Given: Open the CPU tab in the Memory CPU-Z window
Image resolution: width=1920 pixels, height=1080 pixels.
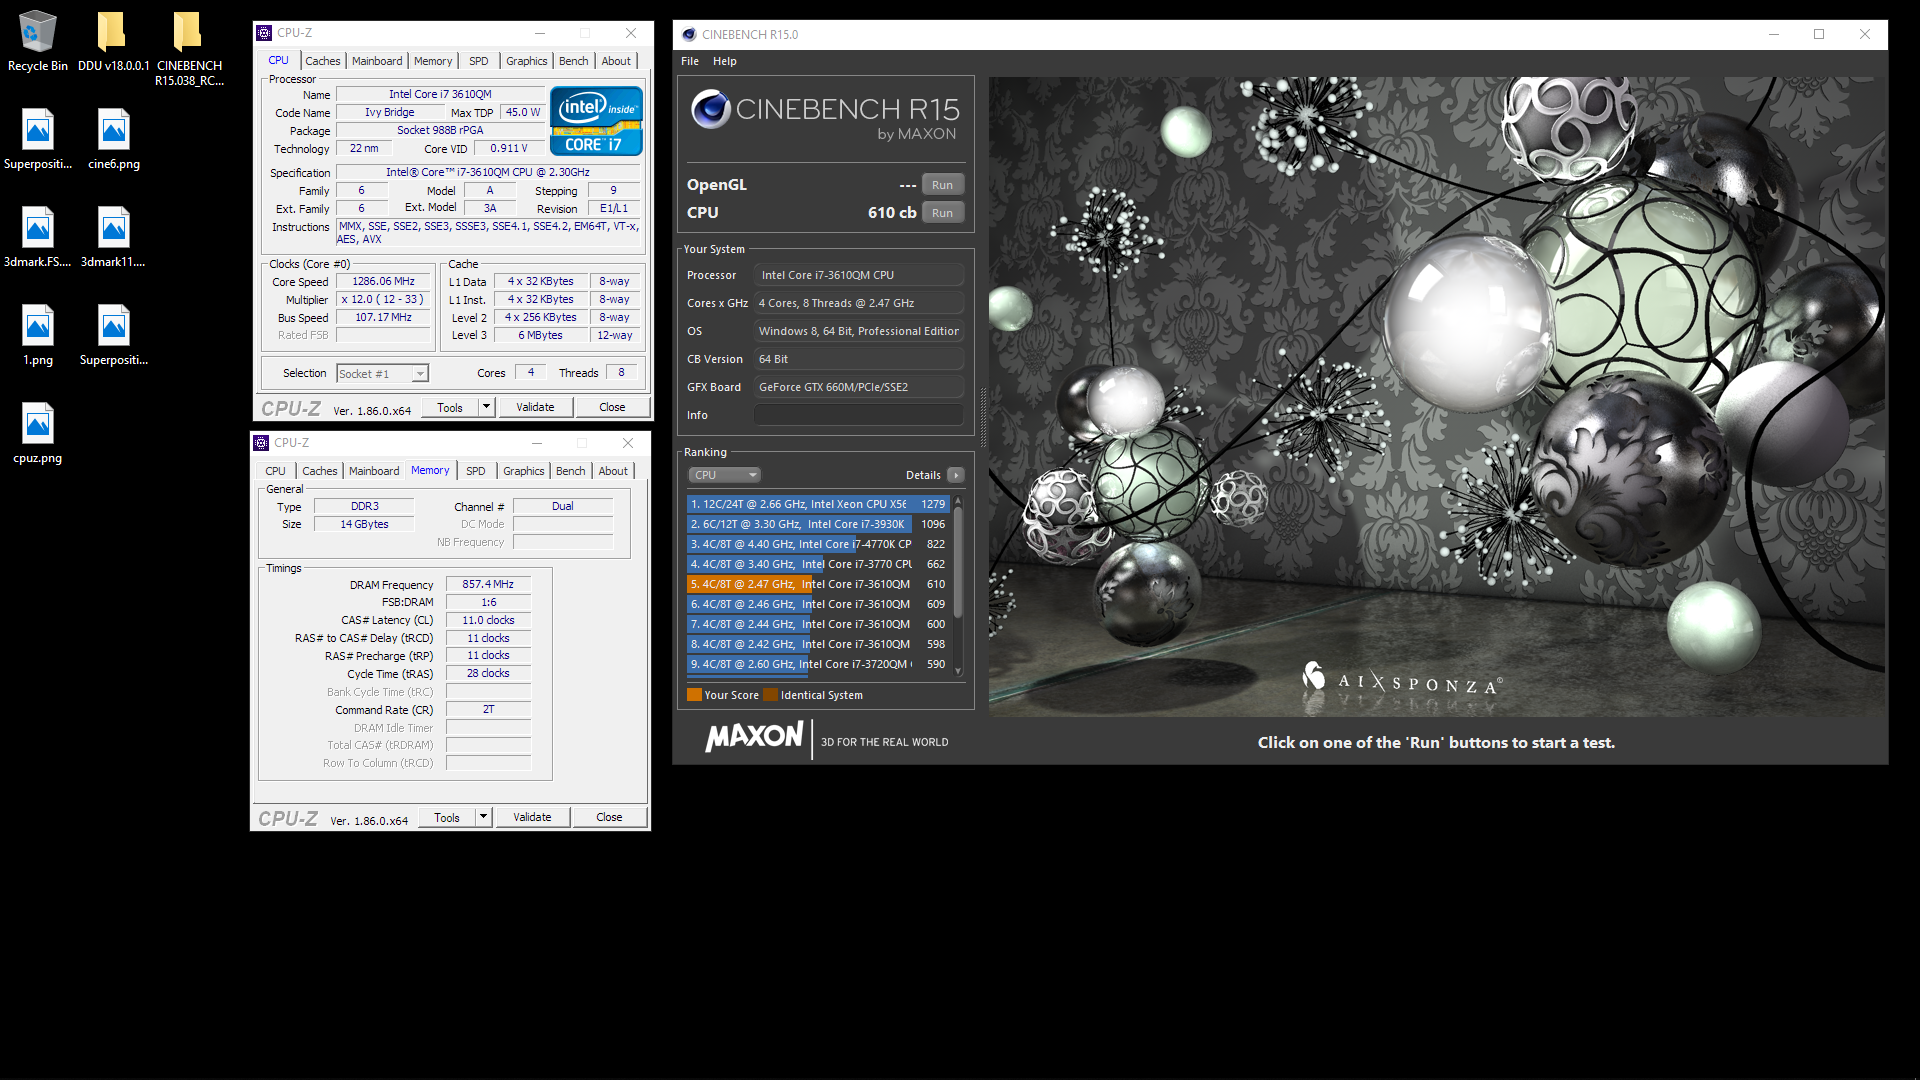Looking at the screenshot, I should (x=275, y=471).
